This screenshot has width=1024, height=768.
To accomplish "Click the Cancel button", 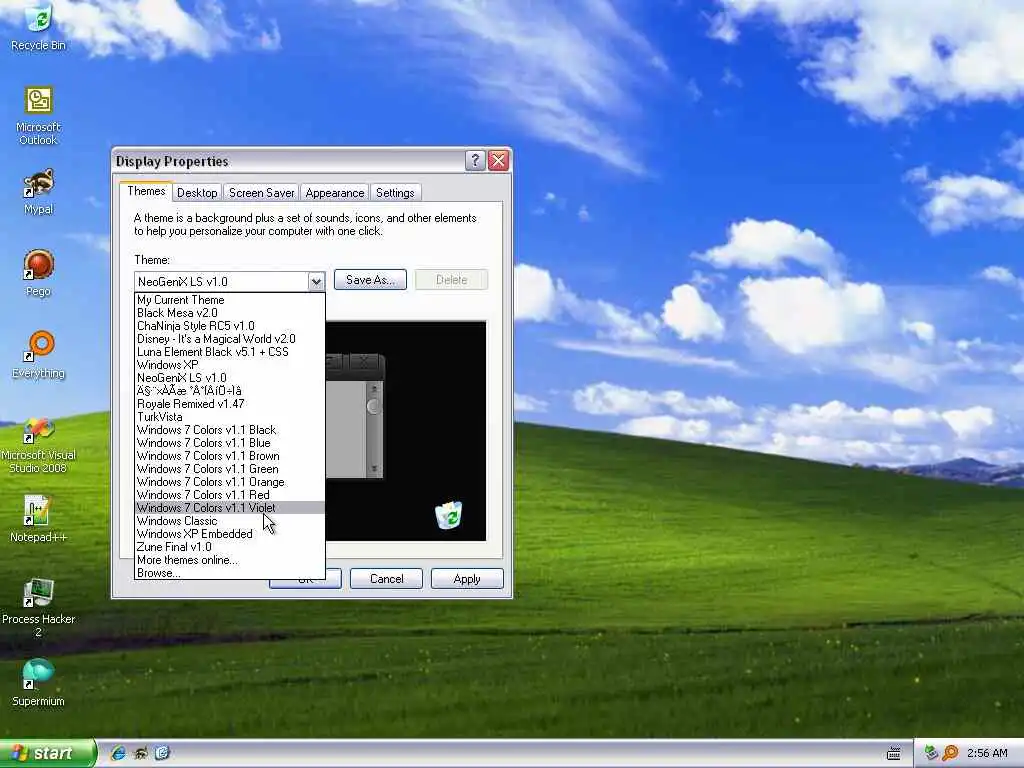I will point(387,579).
